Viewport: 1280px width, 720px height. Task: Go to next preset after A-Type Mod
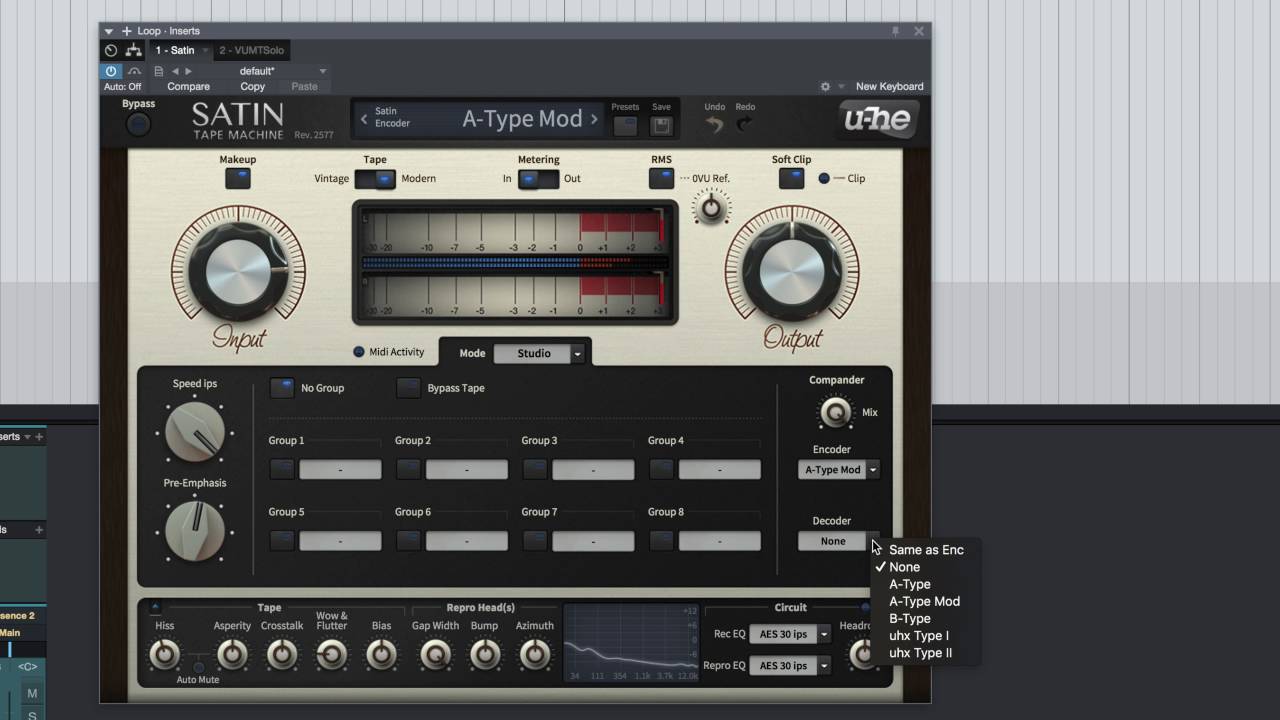pos(594,119)
